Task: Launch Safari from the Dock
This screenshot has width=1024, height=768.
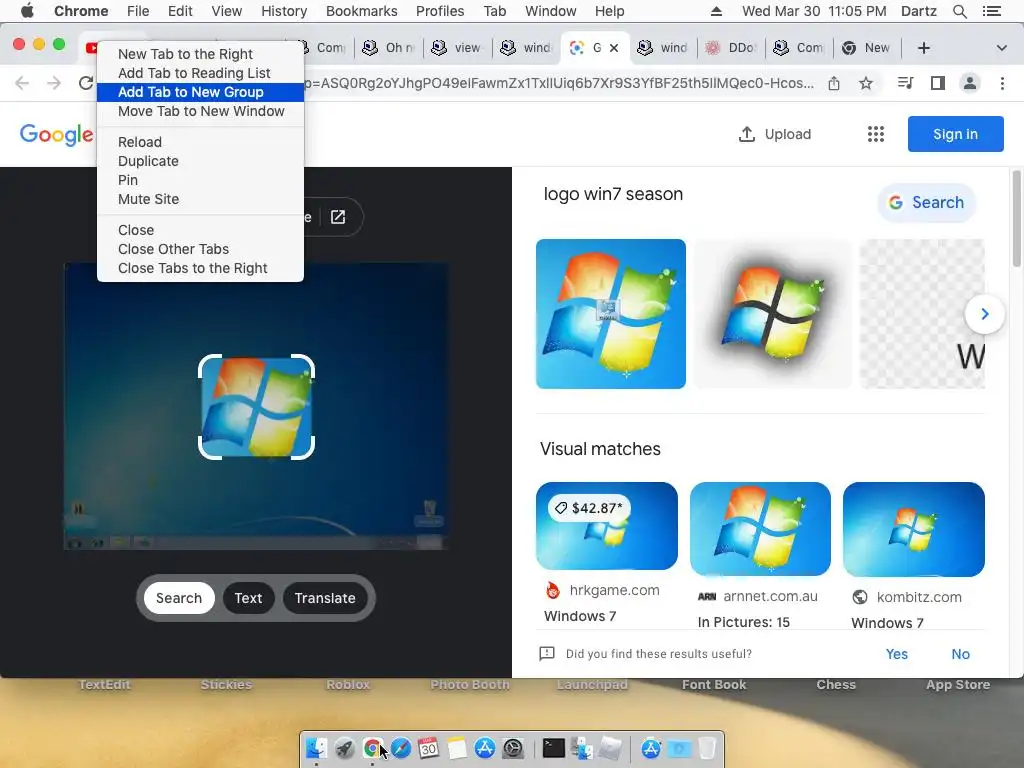Action: tap(400, 748)
